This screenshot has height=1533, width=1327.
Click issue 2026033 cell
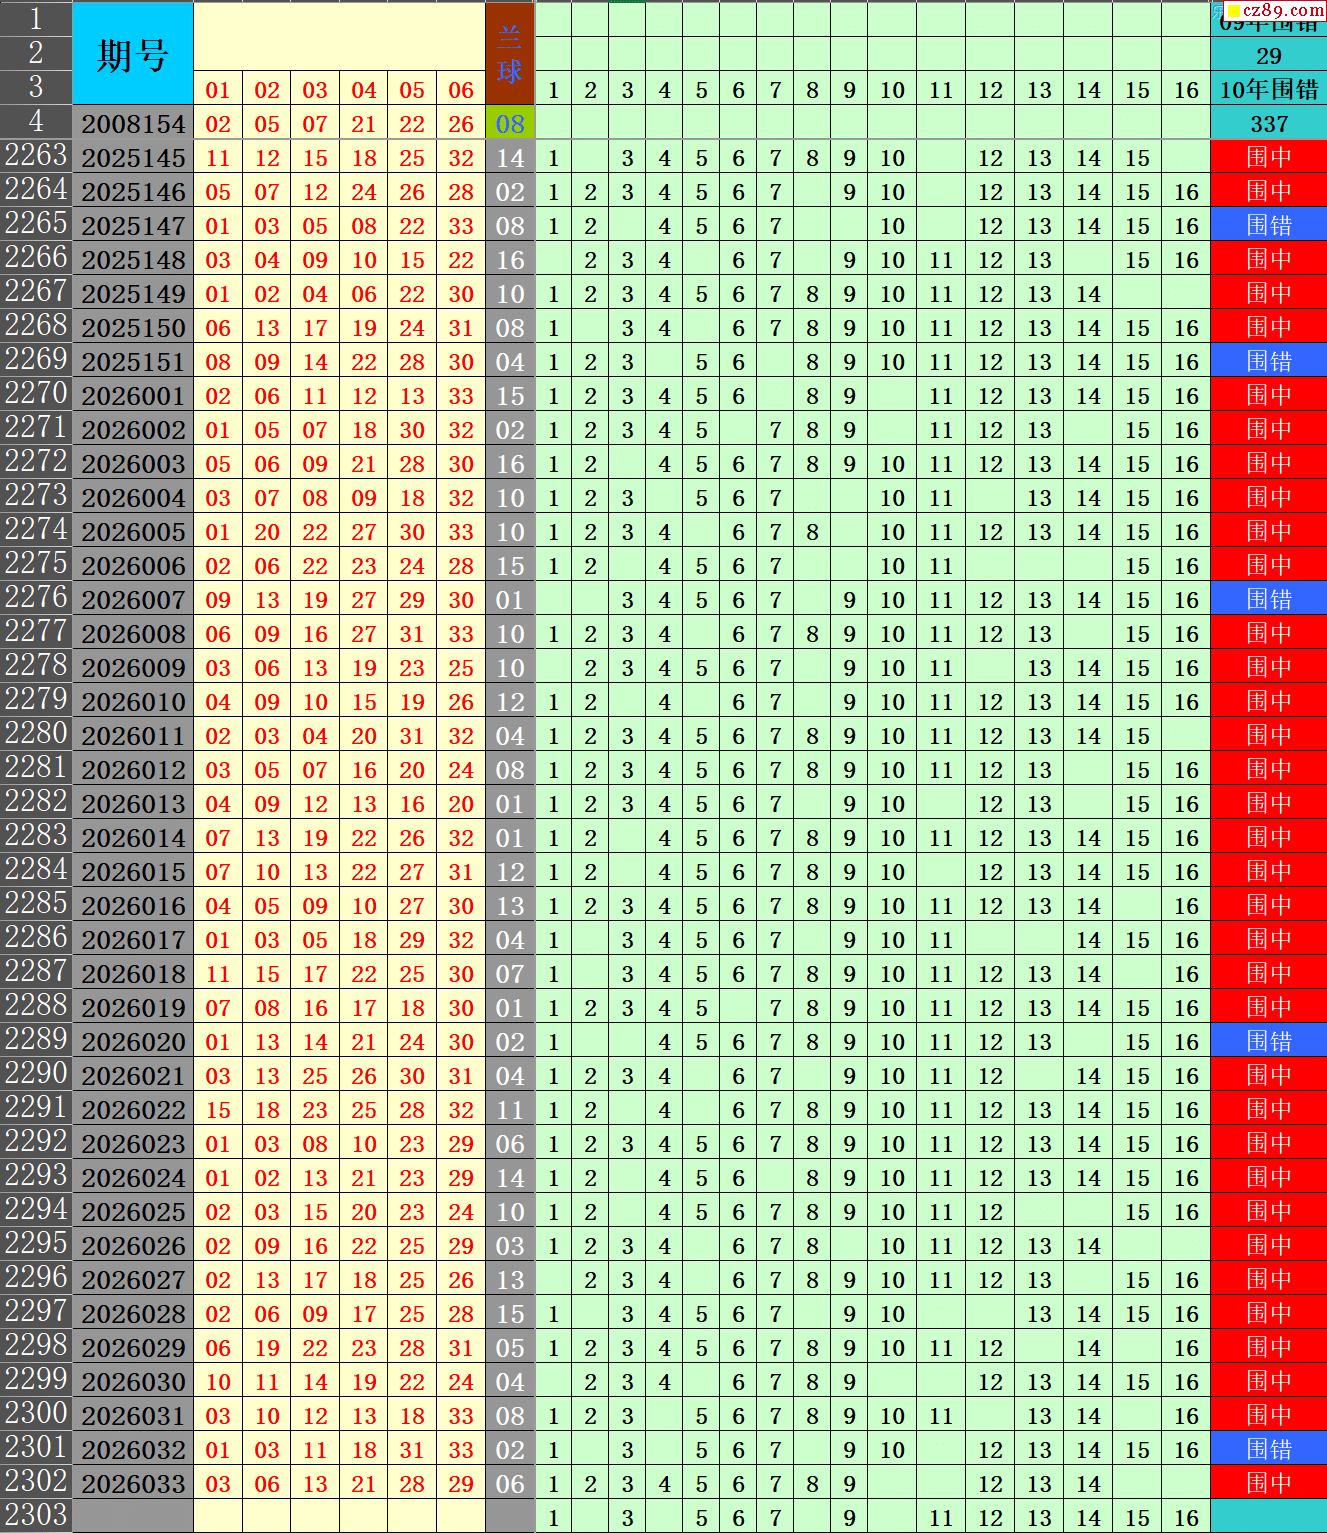pyautogui.click(x=133, y=1483)
